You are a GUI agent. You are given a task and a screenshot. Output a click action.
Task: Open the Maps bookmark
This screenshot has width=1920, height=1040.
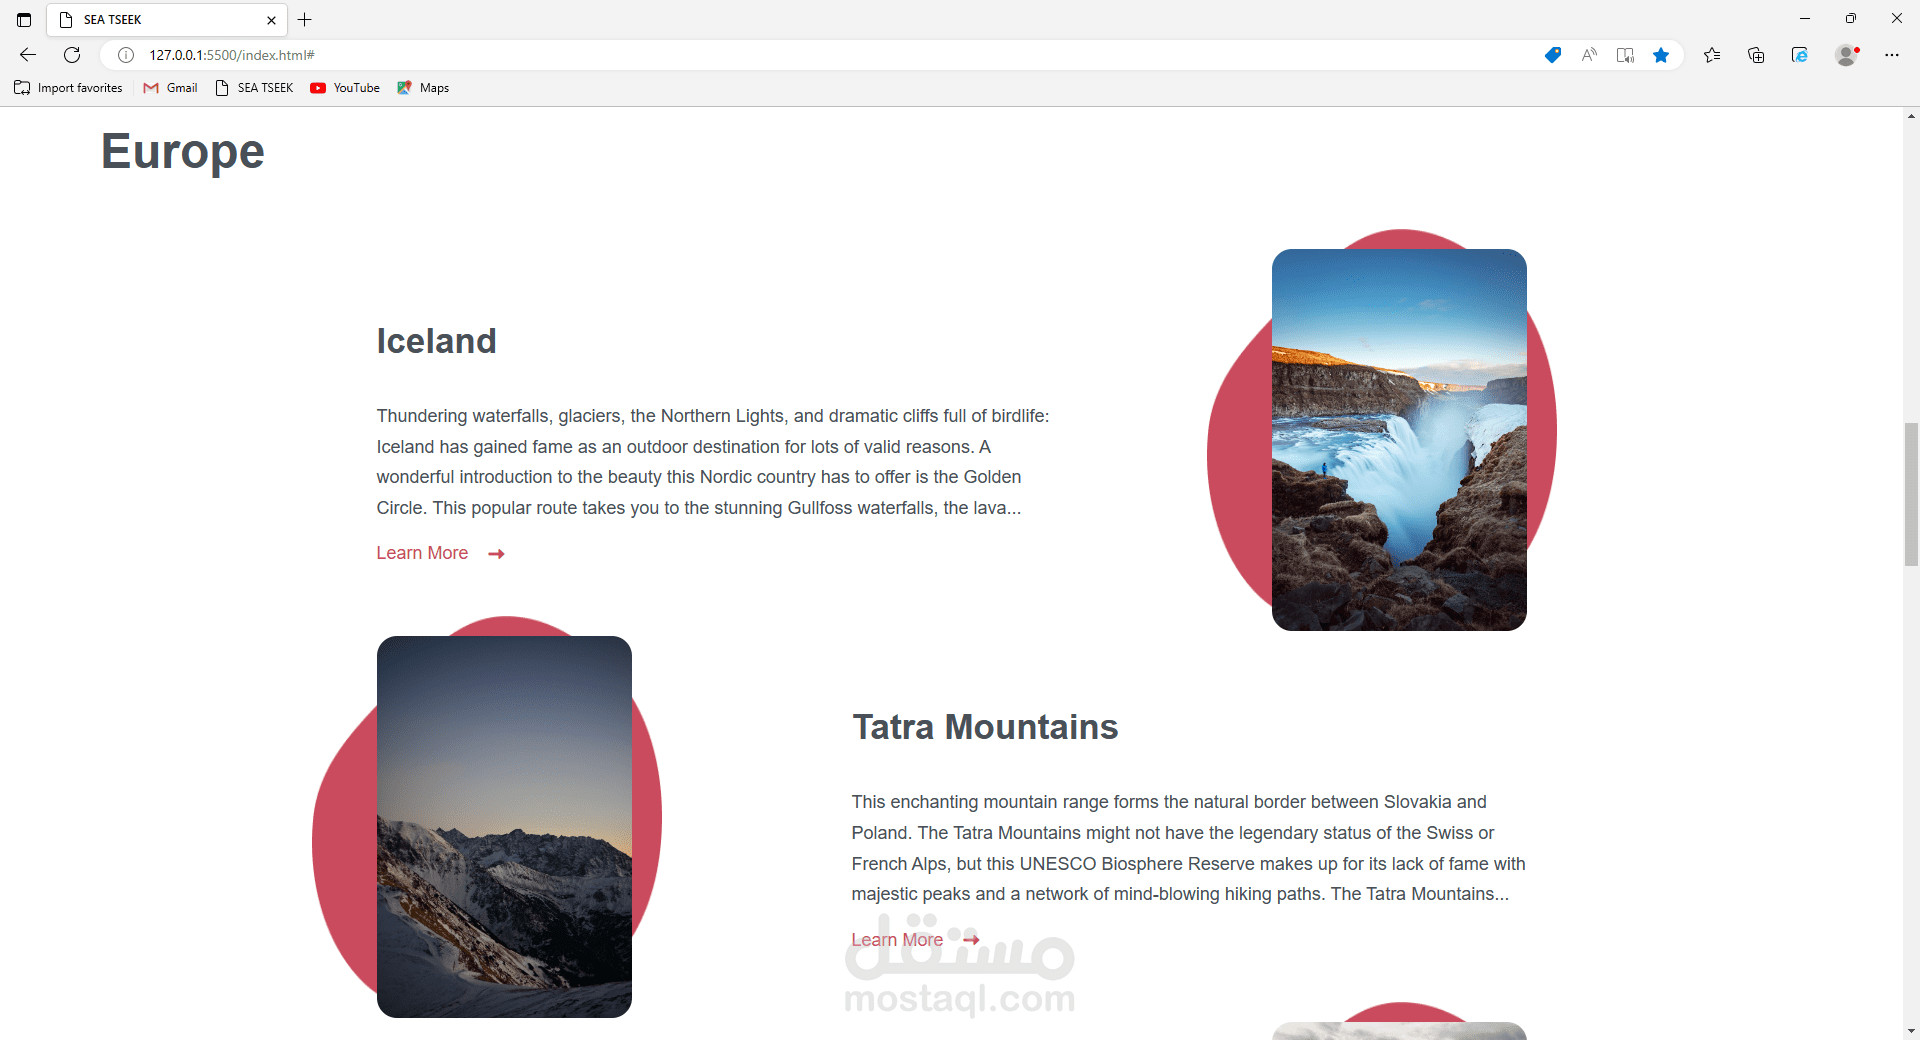coord(423,88)
